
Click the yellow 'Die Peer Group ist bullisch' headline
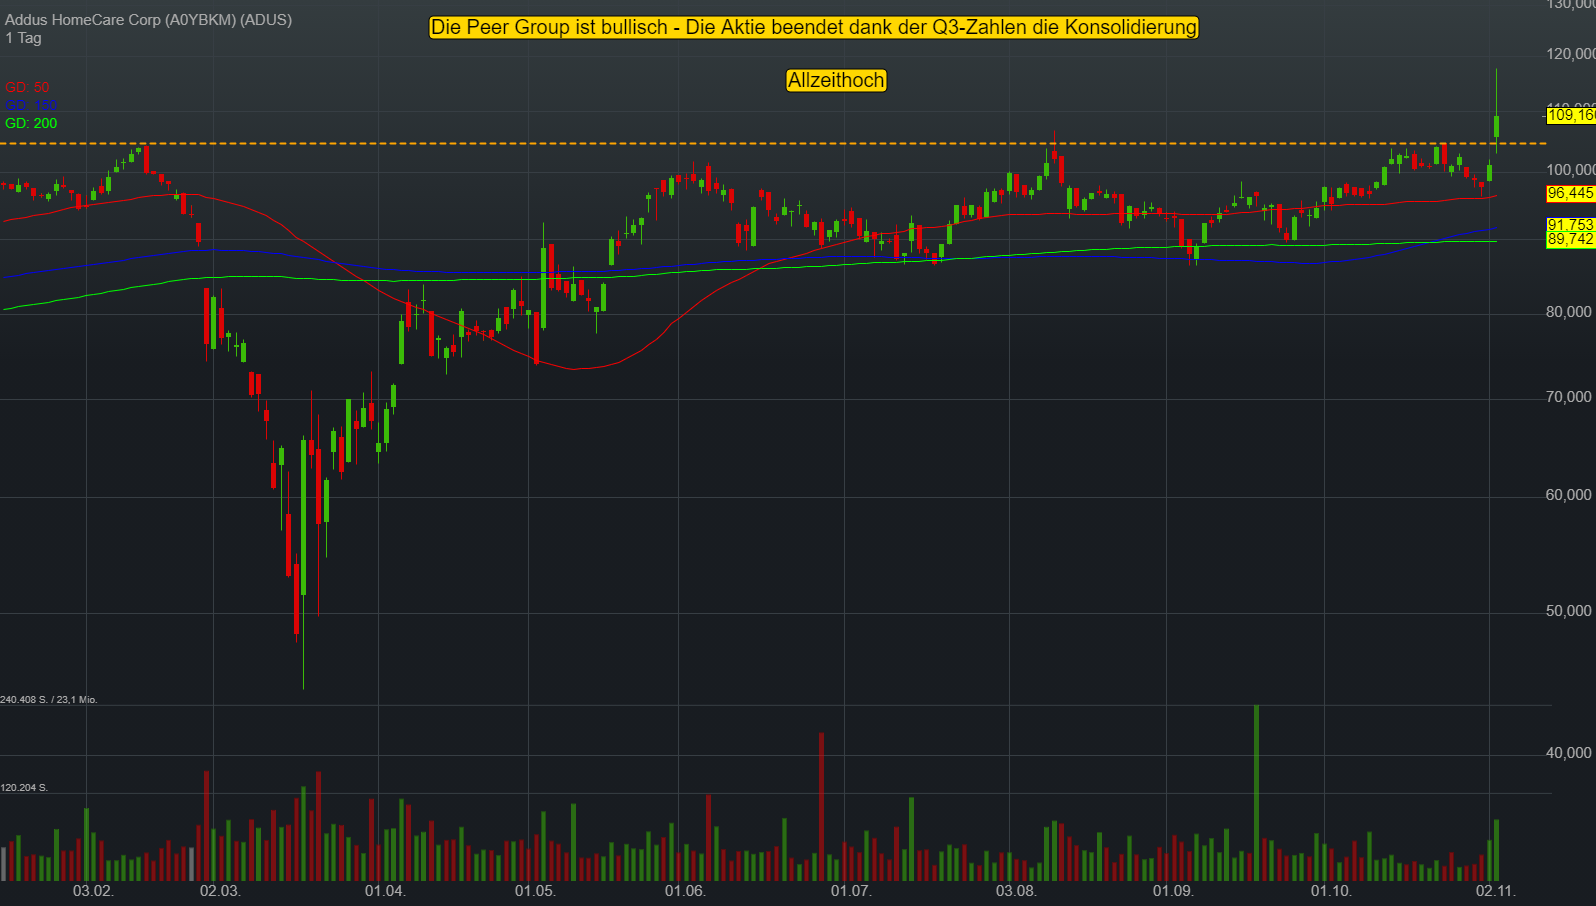click(x=814, y=27)
